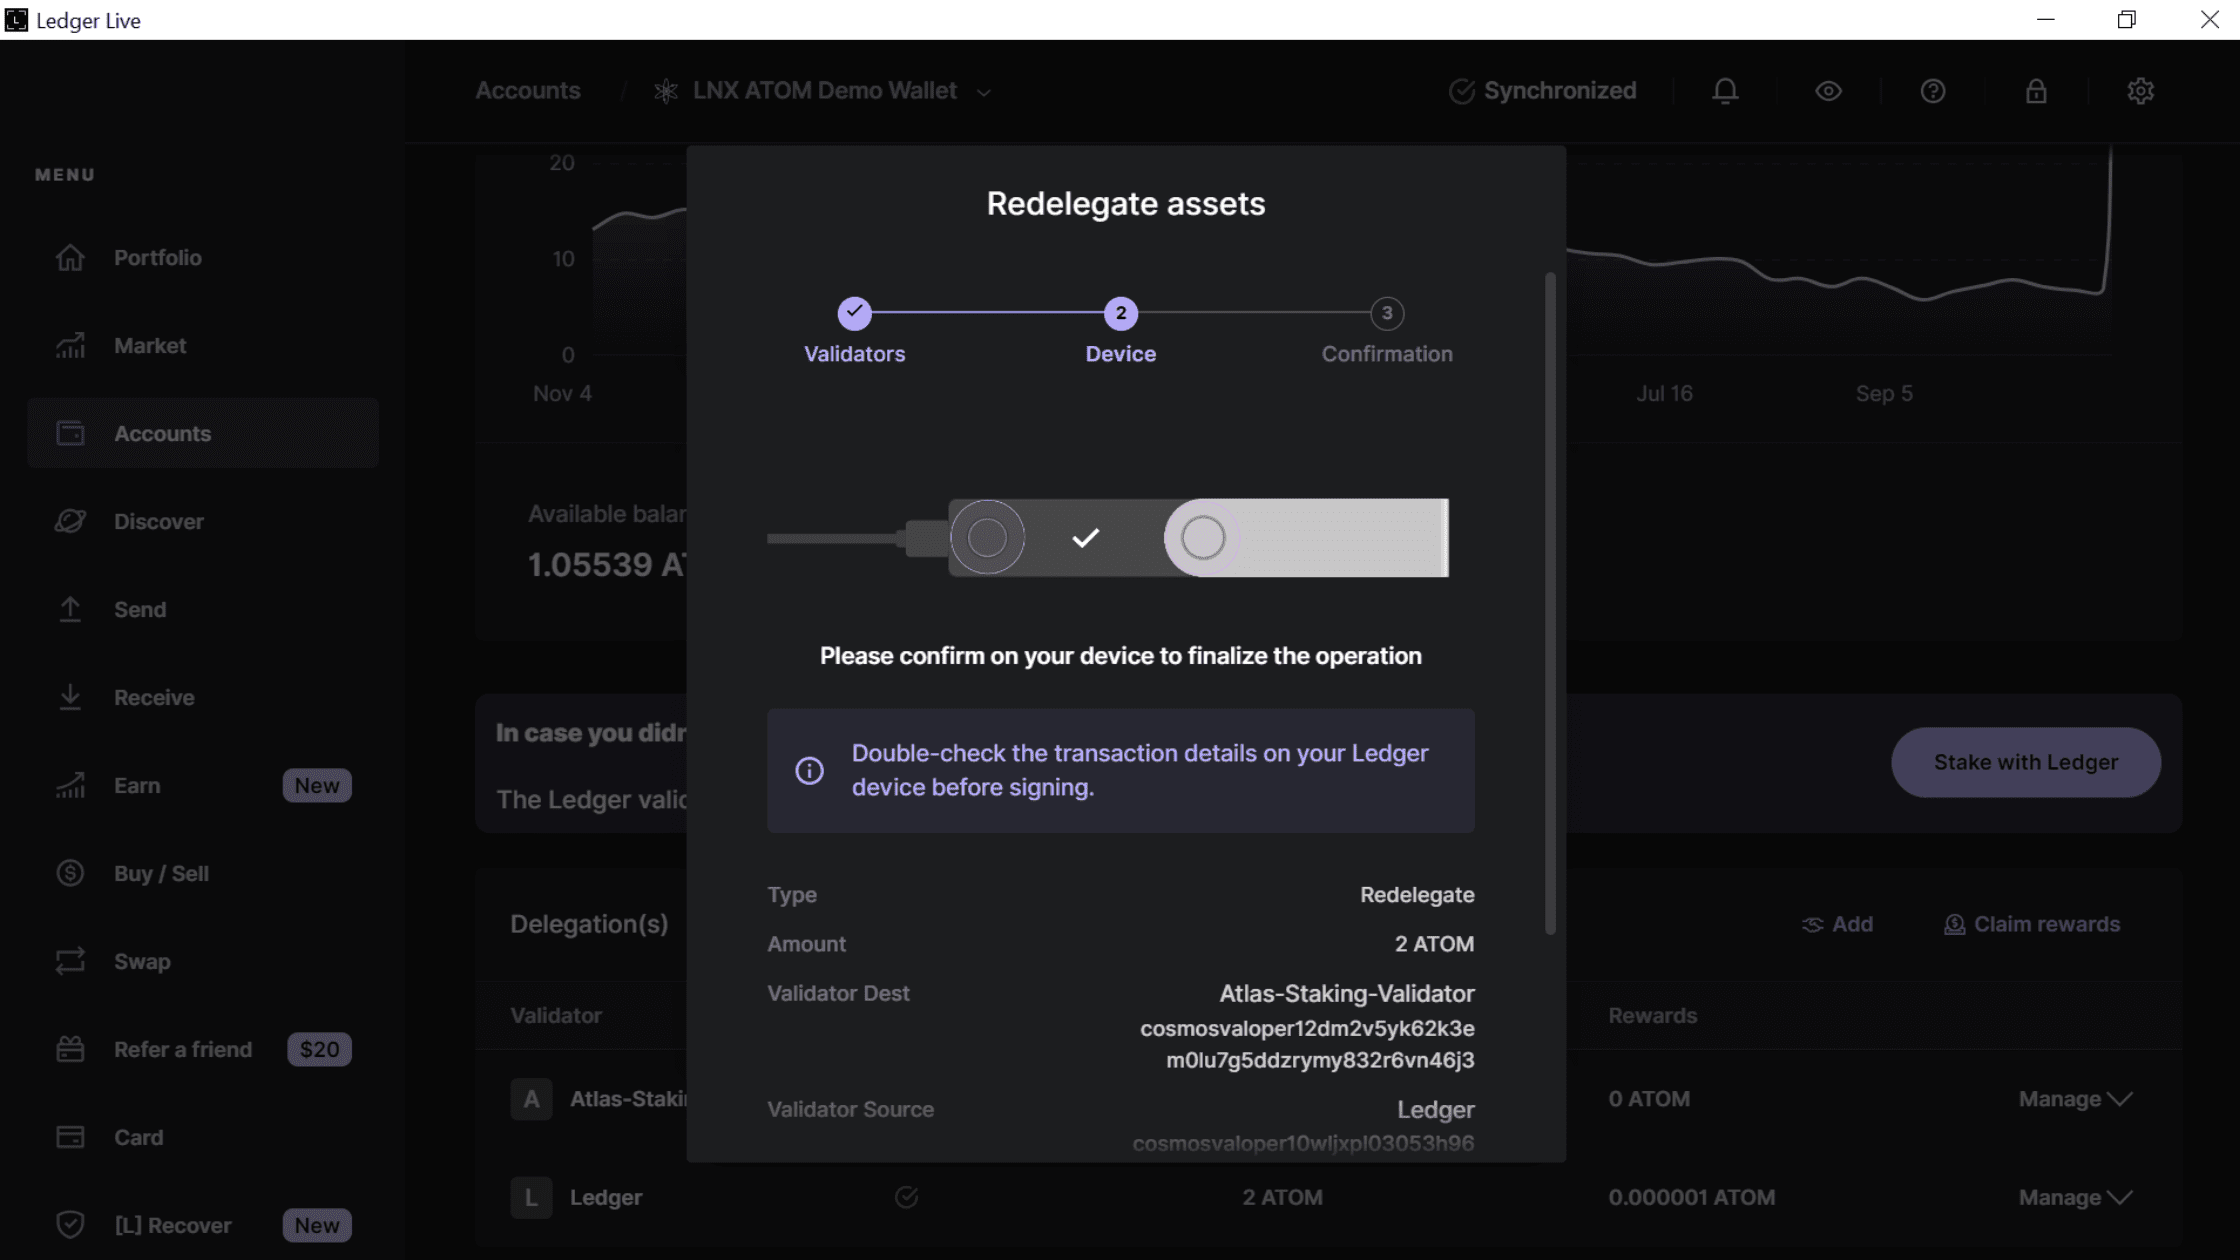2240x1260 pixels.
Task: Toggle the eye icon to hide balances
Action: (1828, 91)
